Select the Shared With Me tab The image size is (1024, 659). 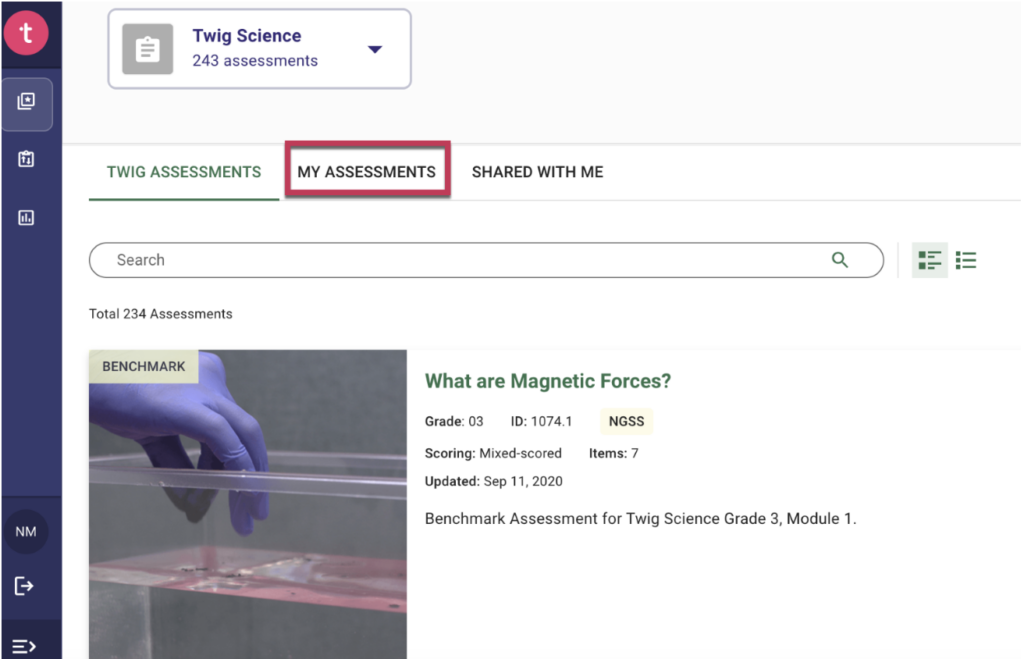[x=537, y=172]
